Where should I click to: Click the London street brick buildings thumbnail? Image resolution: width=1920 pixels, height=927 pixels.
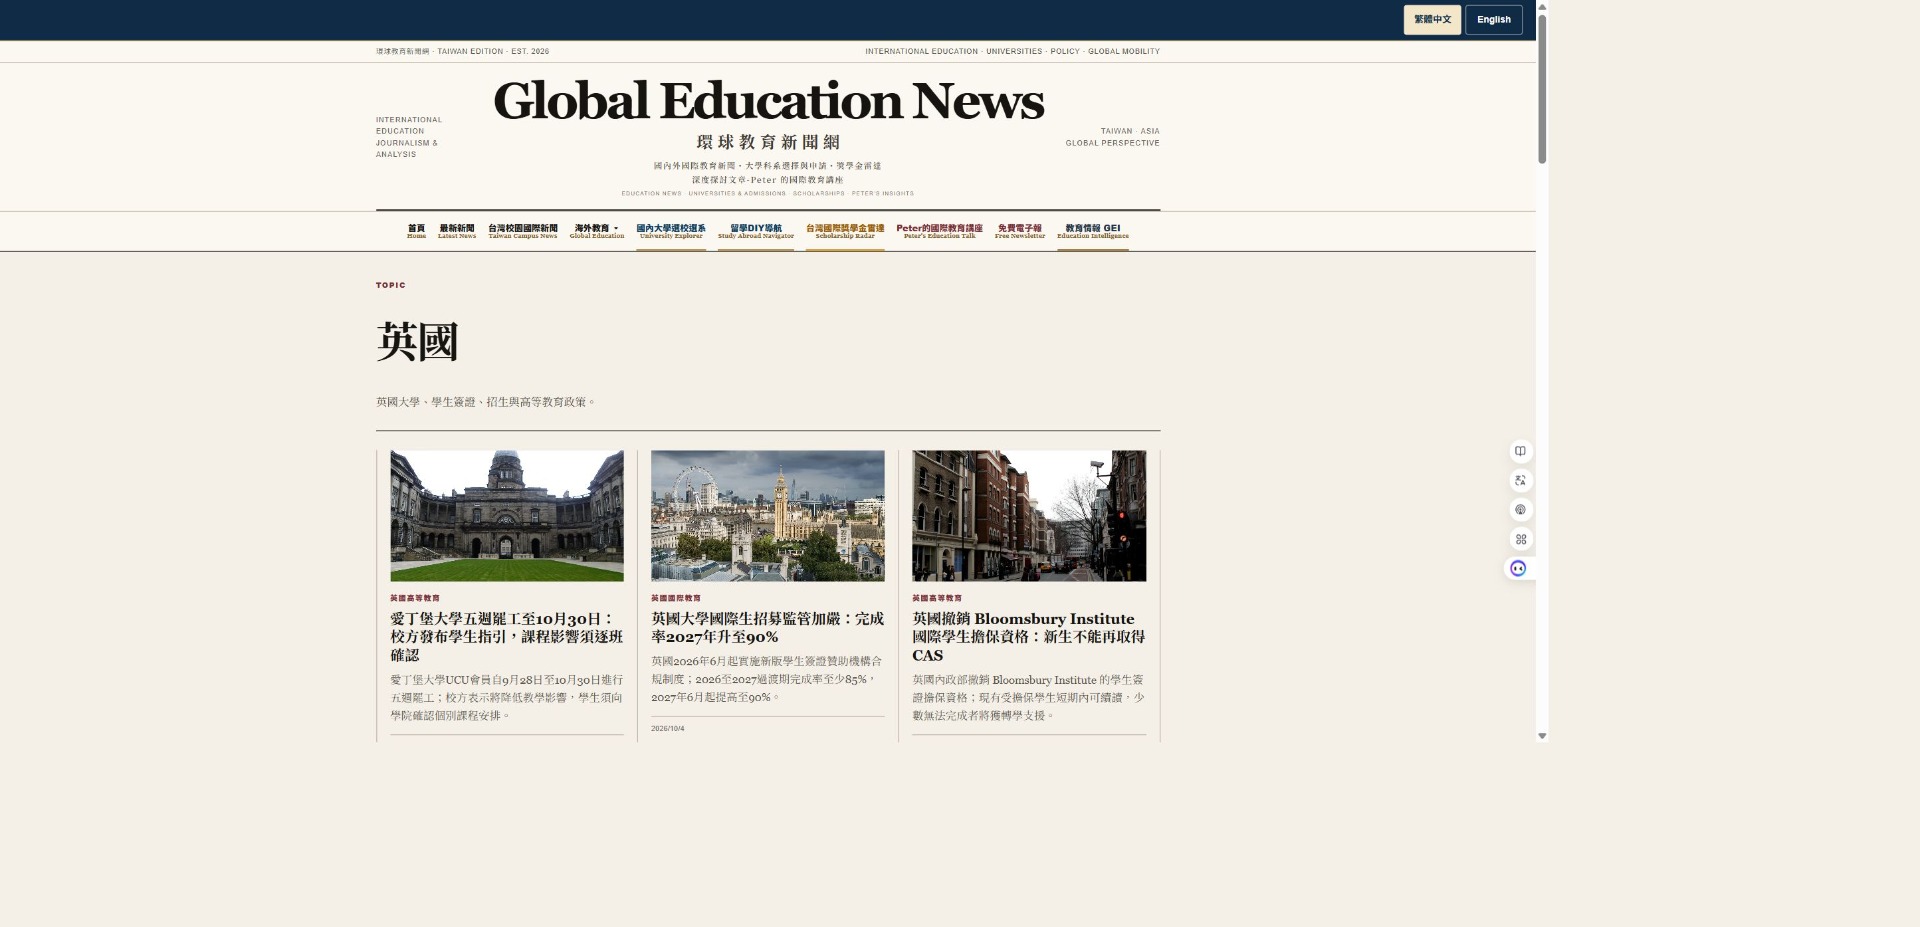[x=1029, y=516]
